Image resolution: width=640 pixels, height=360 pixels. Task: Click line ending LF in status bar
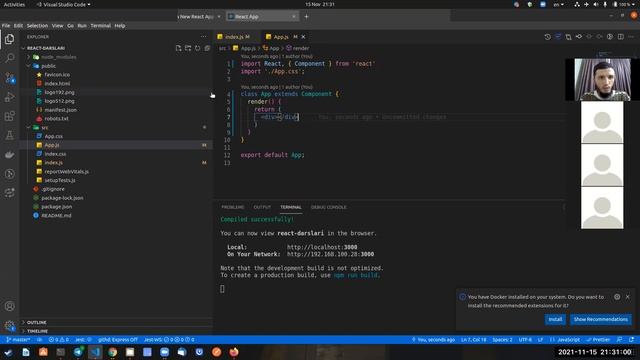540,340
